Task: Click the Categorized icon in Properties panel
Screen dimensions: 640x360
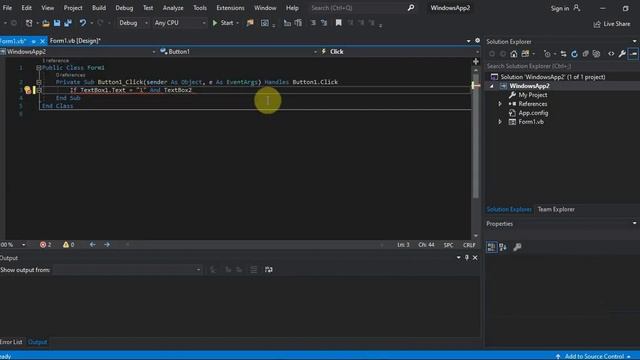Action: coord(491,247)
